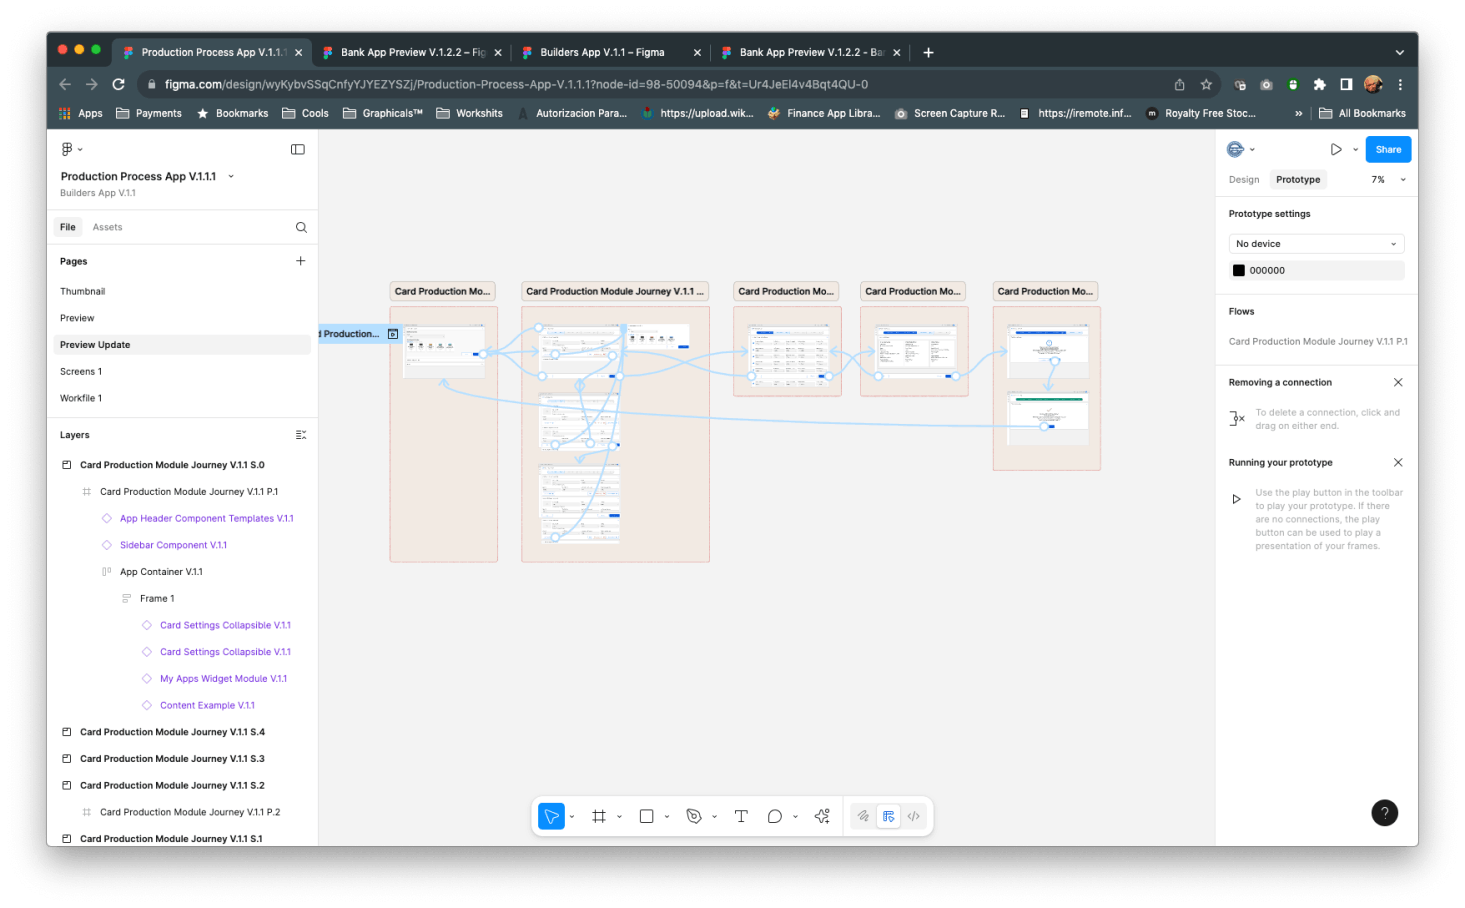Image resolution: width=1465 pixels, height=908 pixels.
Task: Click the search icon in the File panel
Action: pyautogui.click(x=301, y=228)
